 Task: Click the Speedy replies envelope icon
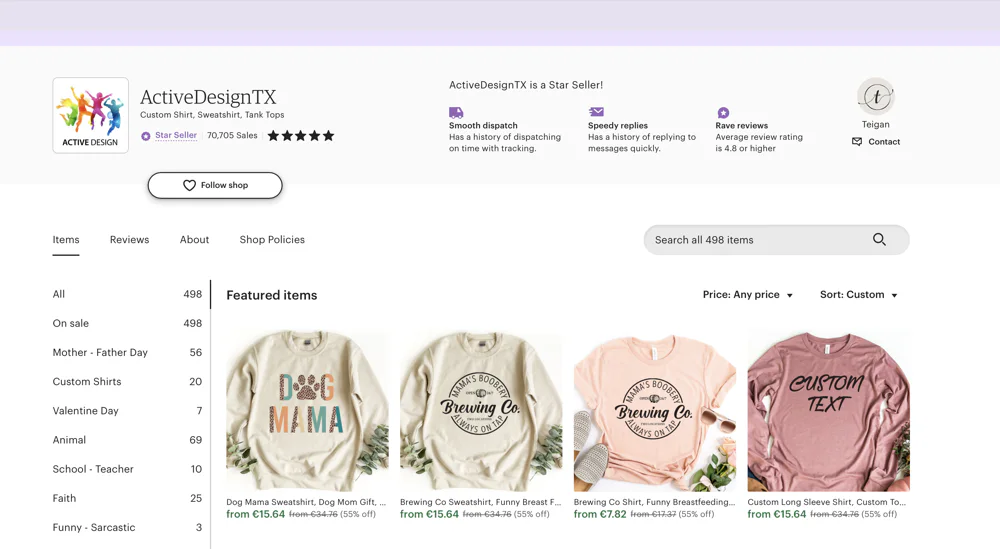596,112
